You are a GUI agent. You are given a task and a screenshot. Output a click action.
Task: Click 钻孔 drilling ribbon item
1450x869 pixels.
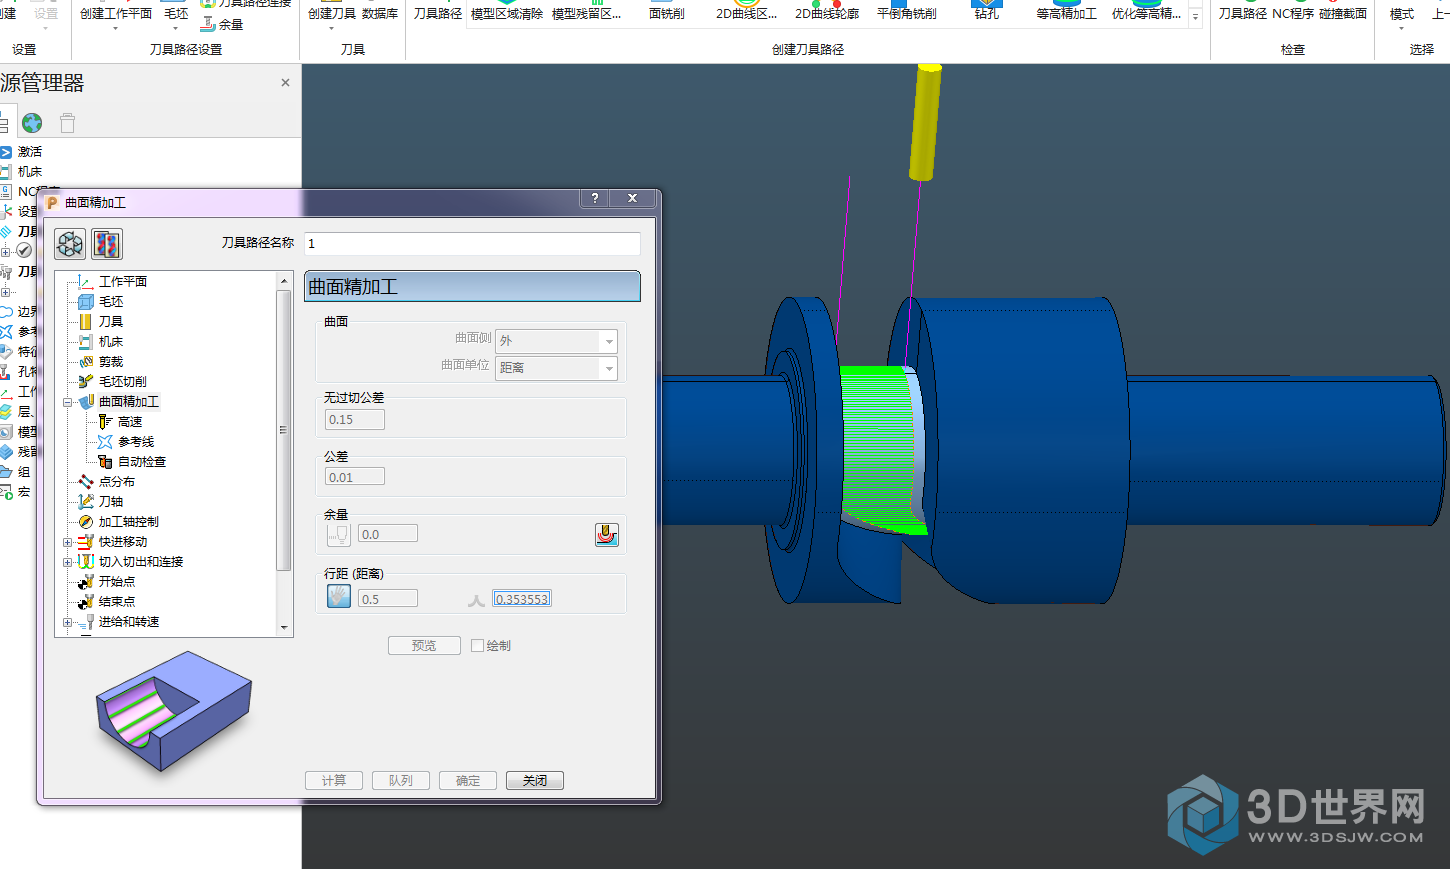[x=987, y=13]
